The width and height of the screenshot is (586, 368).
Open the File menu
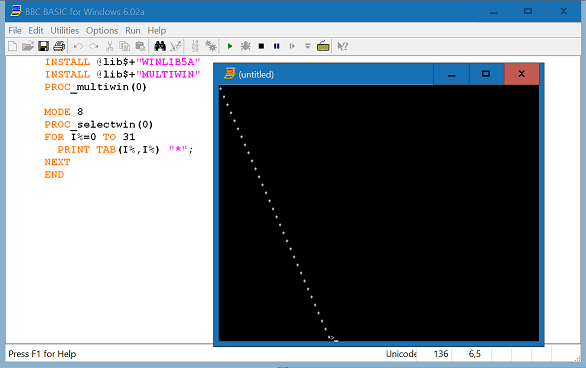pyautogui.click(x=15, y=31)
